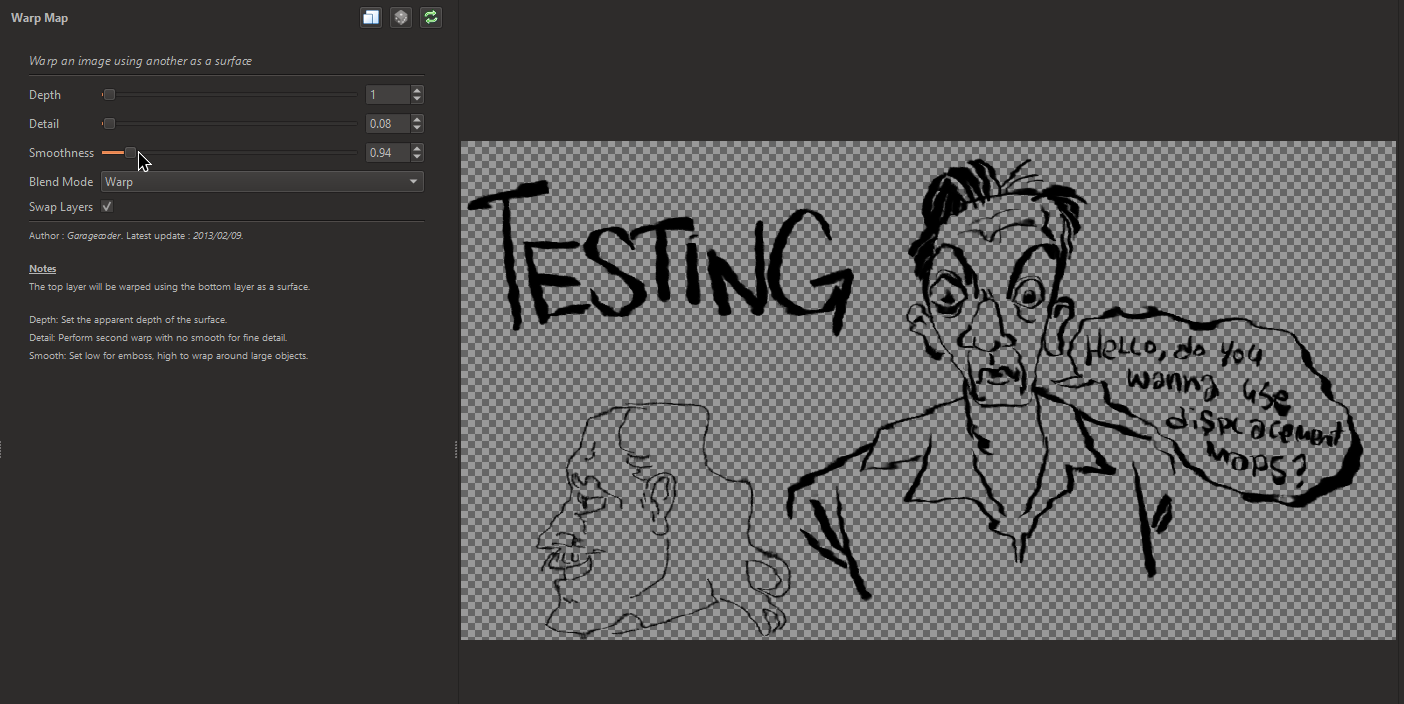Randomize parameters with the dice icon
1404x704 pixels.
pyautogui.click(x=401, y=17)
